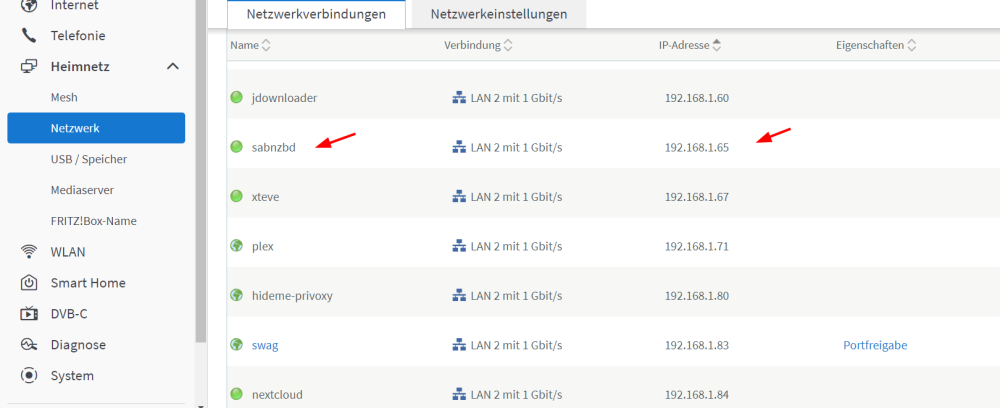Select the Netzwerk submenu item
Image resolution: width=1000 pixels, height=408 pixels.
pos(96,128)
